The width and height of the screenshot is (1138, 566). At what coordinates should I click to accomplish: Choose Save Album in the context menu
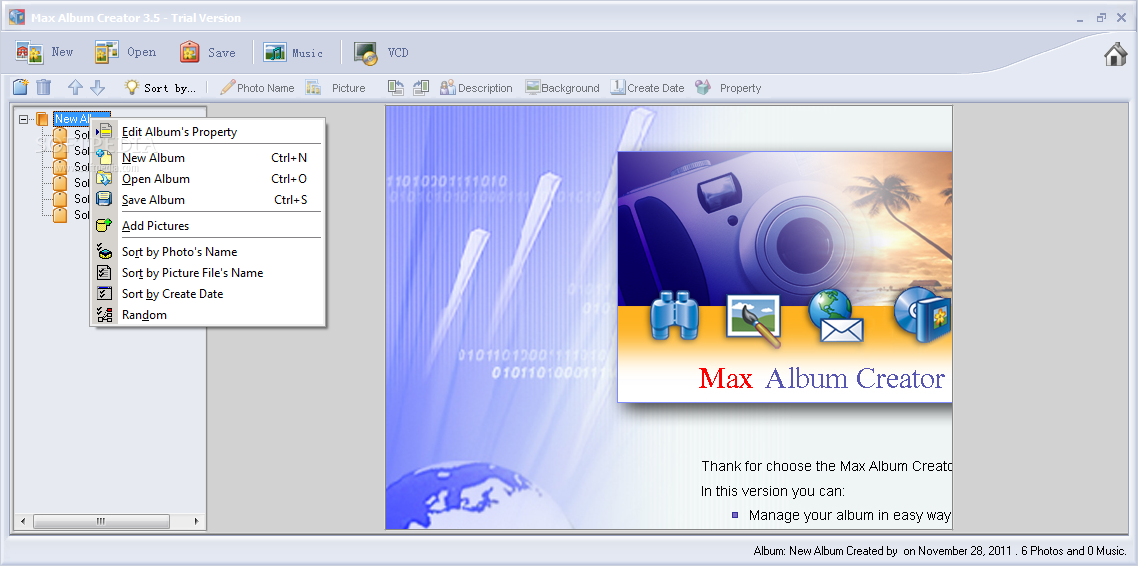click(x=208, y=200)
